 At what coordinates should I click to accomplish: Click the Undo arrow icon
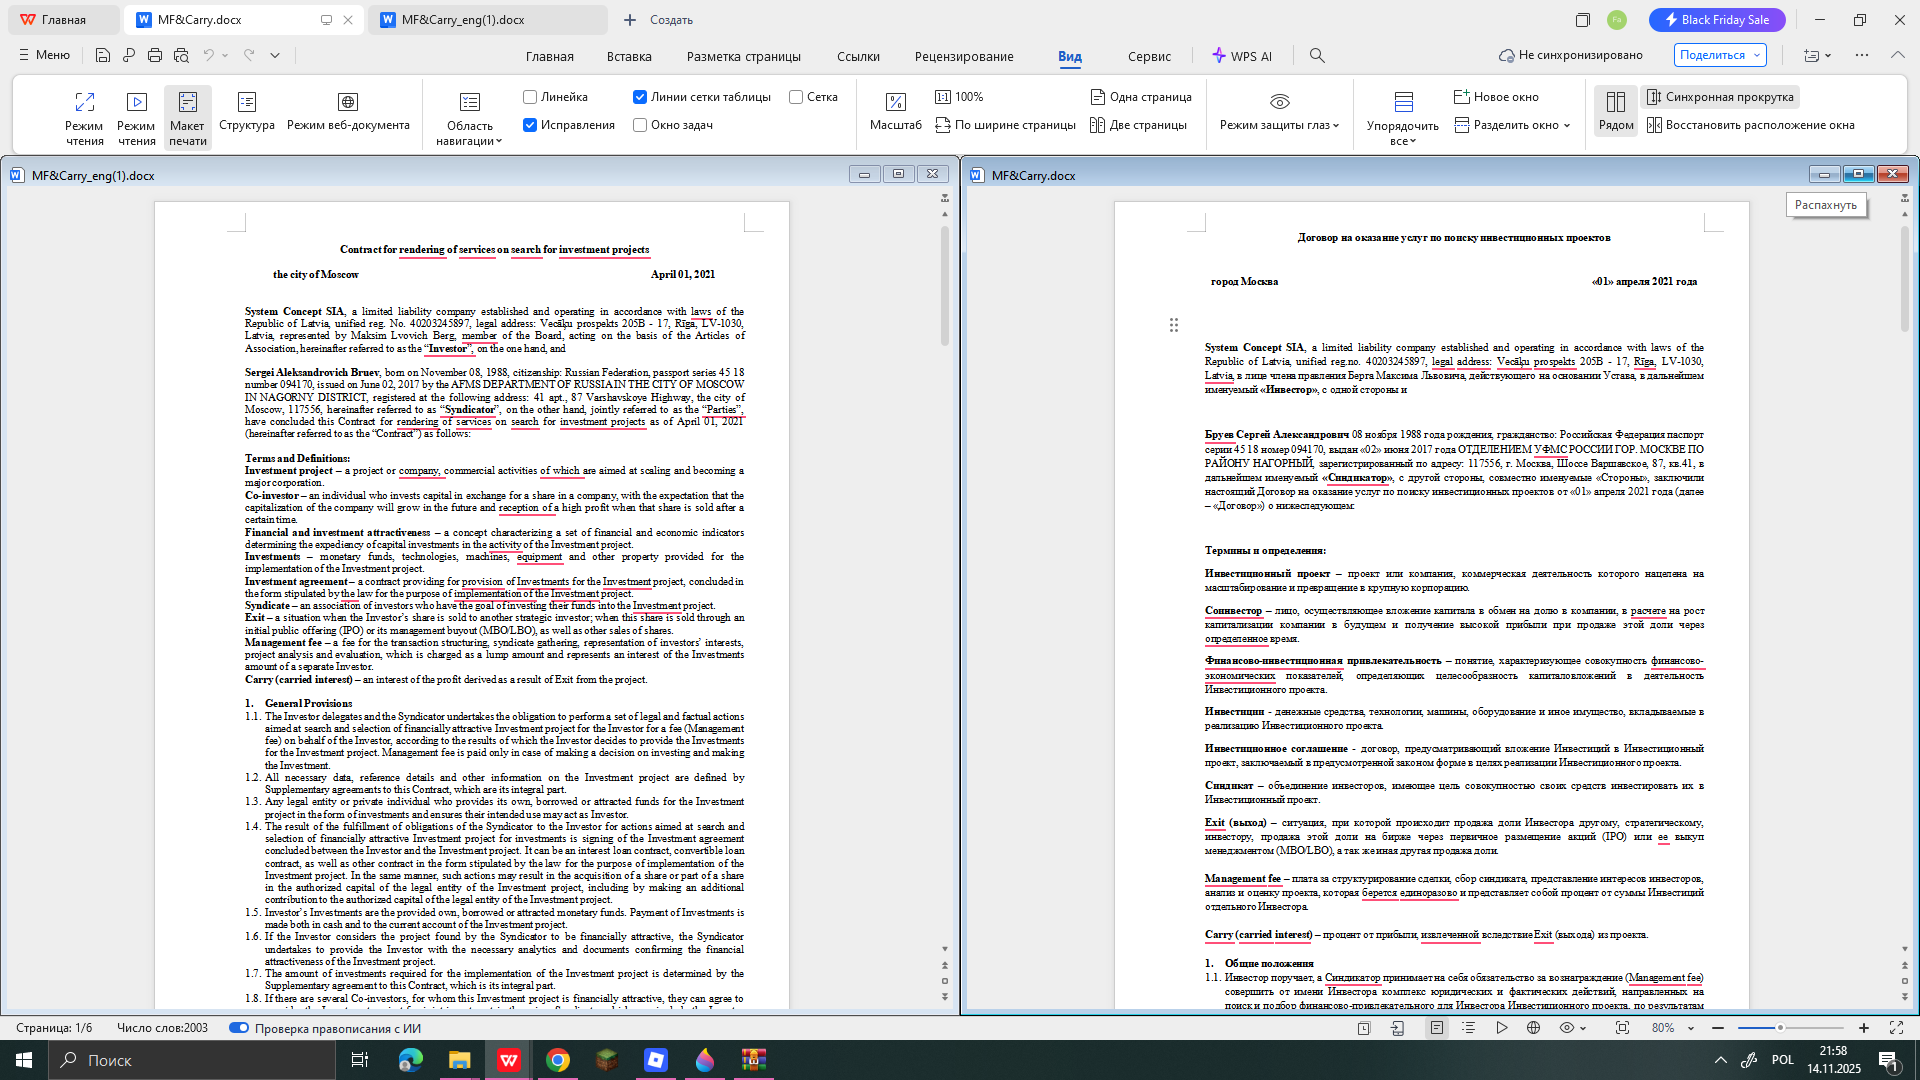208,56
